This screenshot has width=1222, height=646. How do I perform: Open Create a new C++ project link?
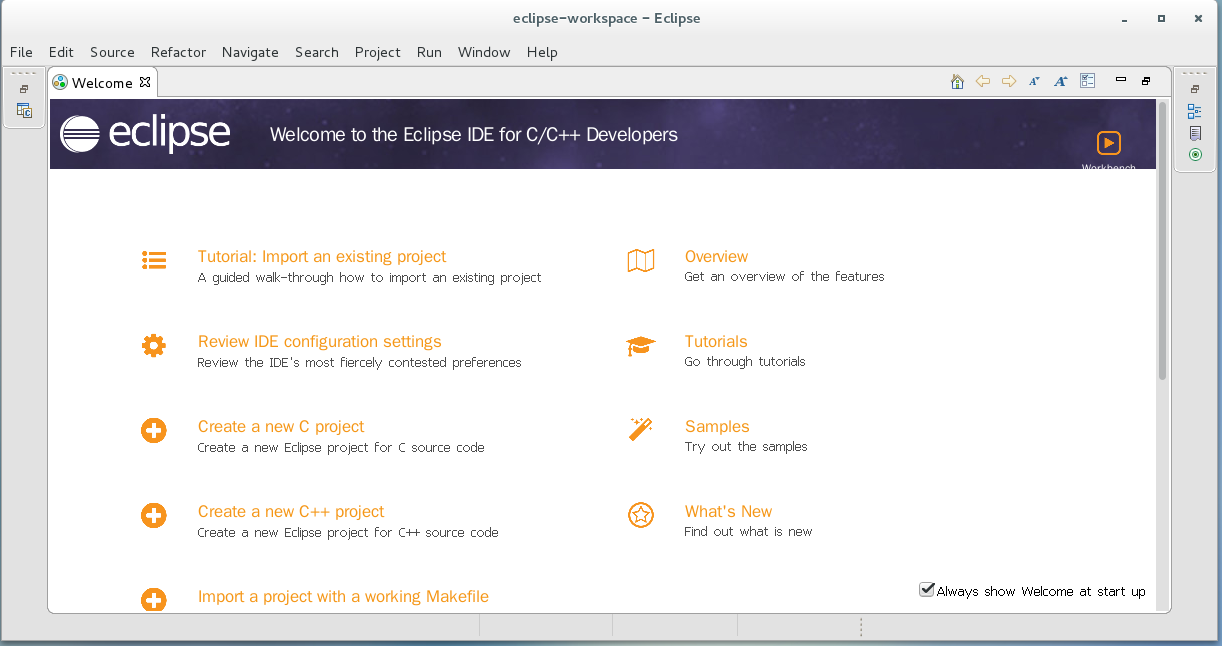click(x=291, y=512)
